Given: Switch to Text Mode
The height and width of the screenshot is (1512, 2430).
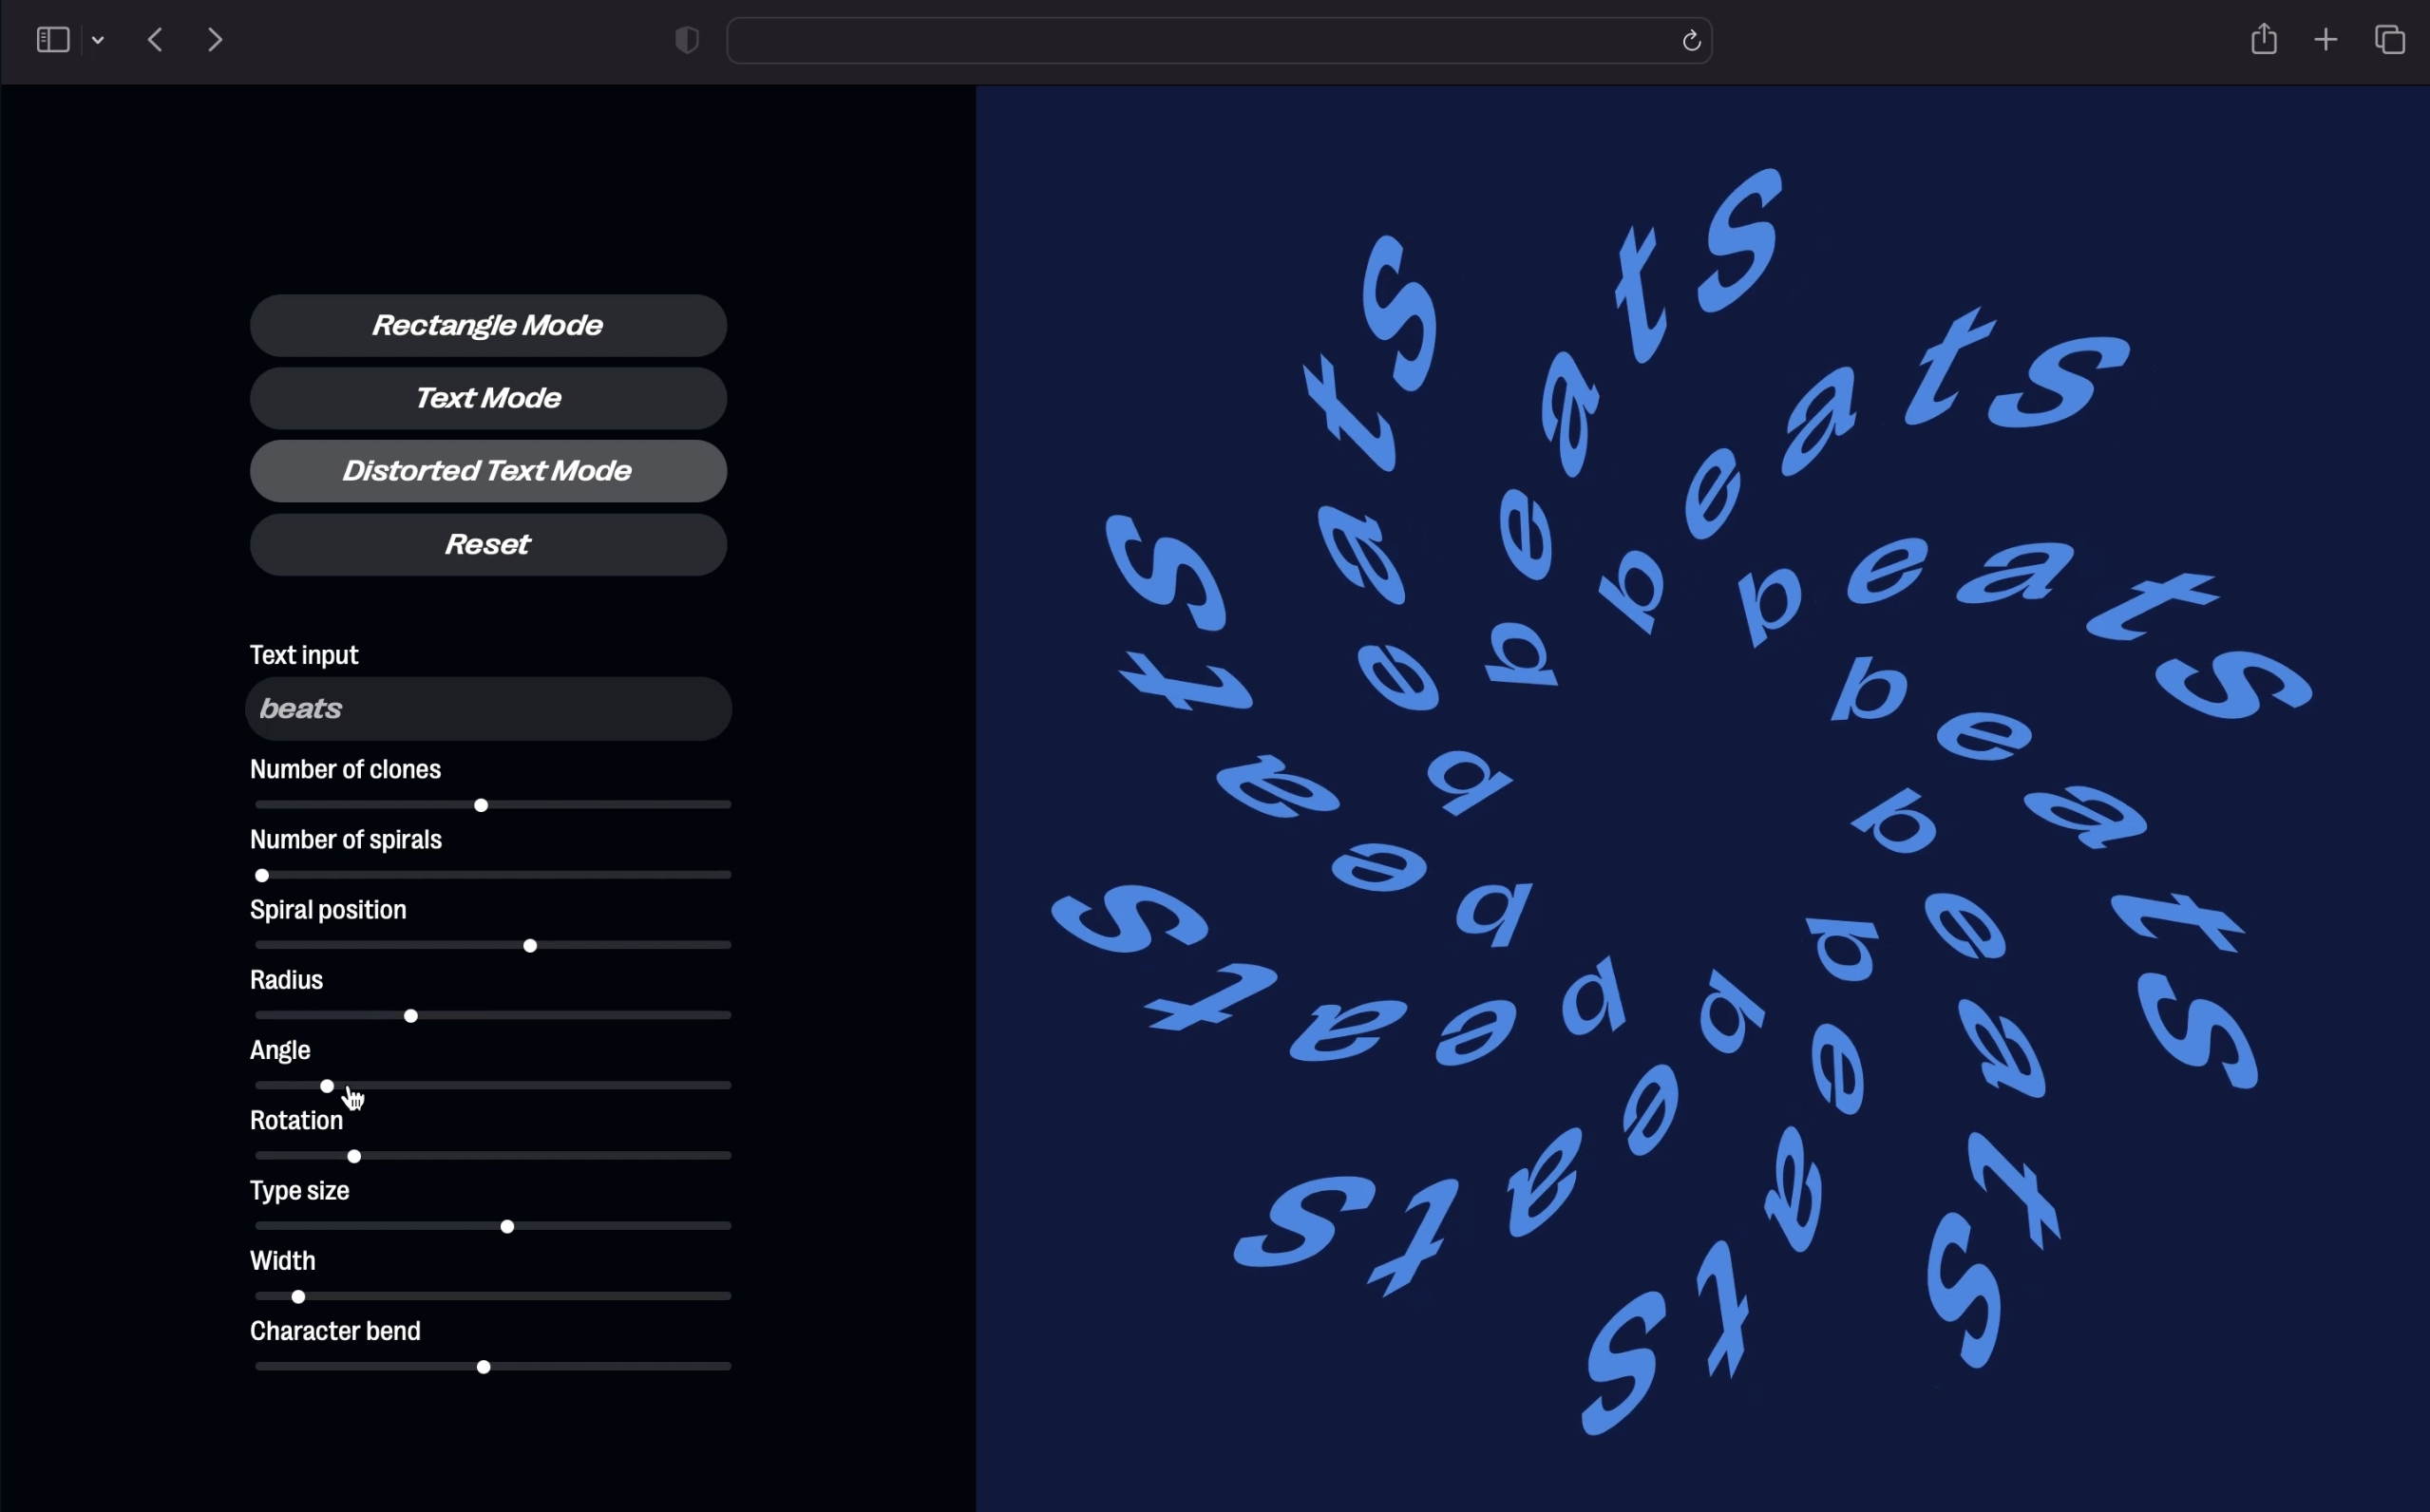Looking at the screenshot, I should (488, 399).
